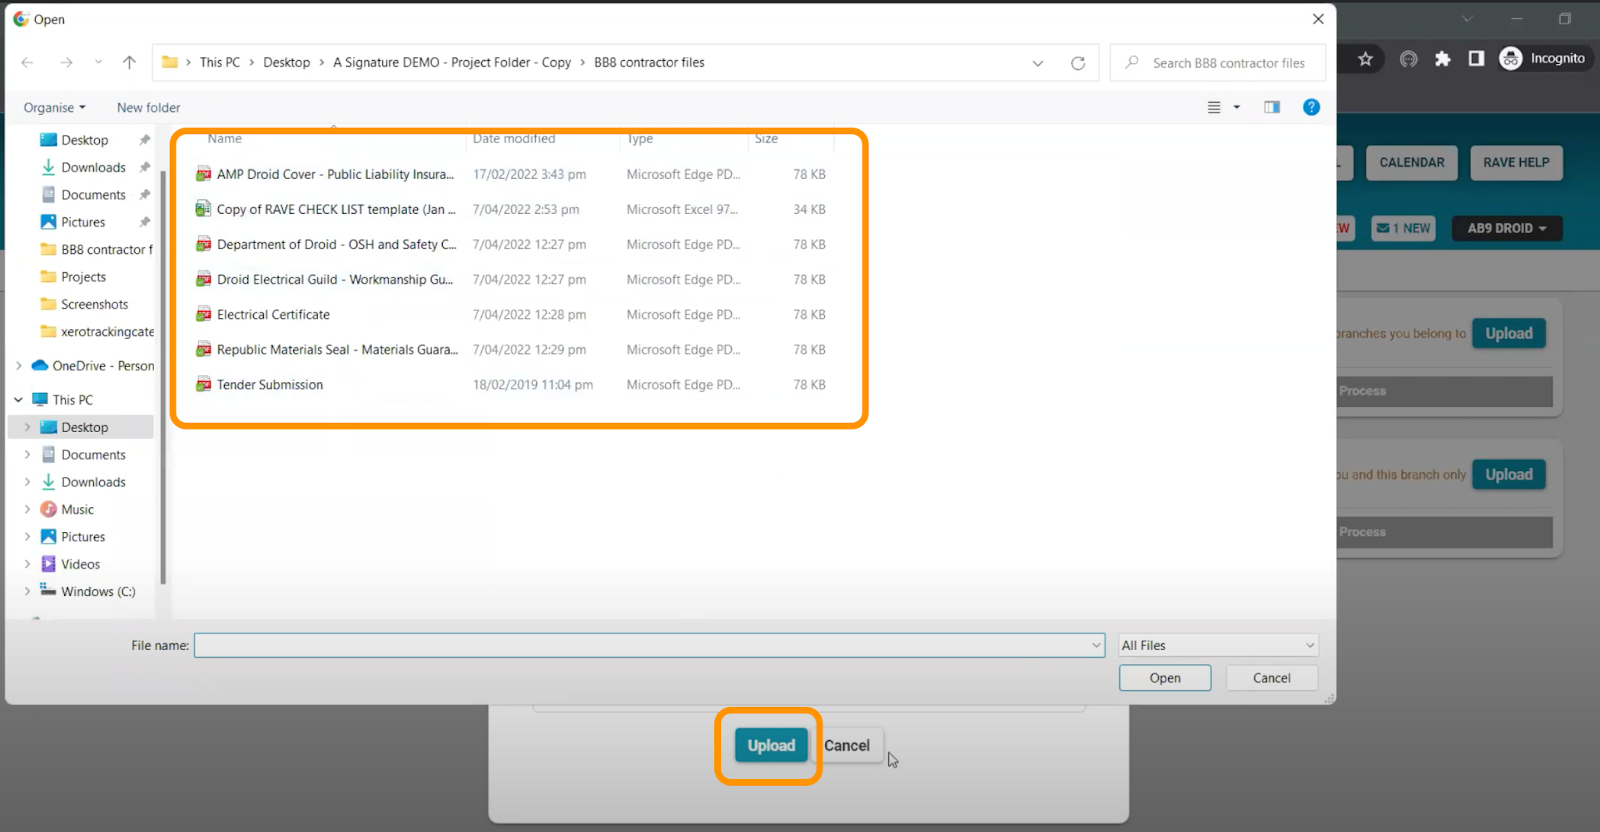
Task: Select the Videos folder icon
Action: click(48, 564)
